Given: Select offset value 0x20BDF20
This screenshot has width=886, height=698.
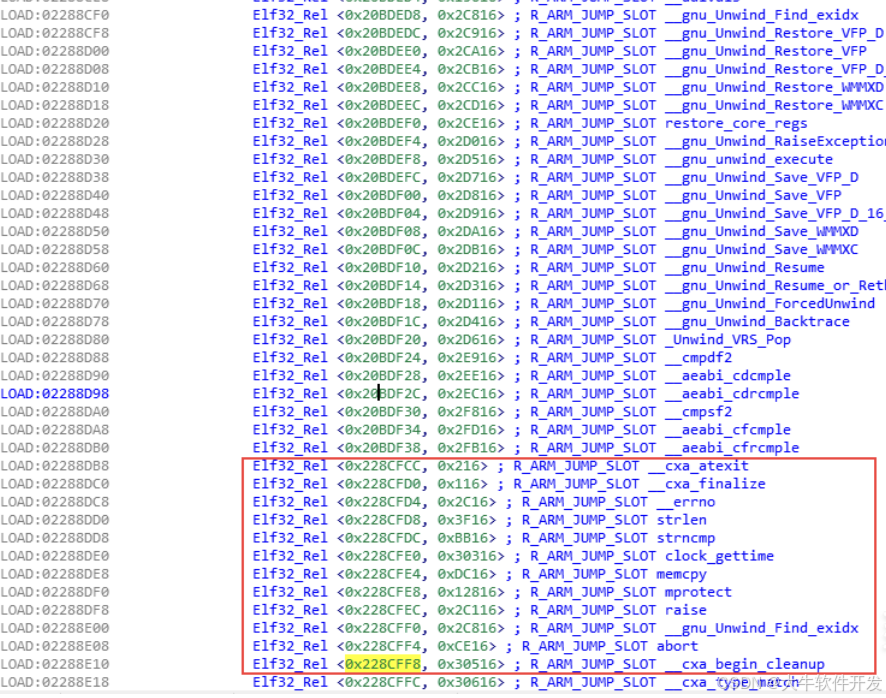Looking at the screenshot, I should coord(383,340).
